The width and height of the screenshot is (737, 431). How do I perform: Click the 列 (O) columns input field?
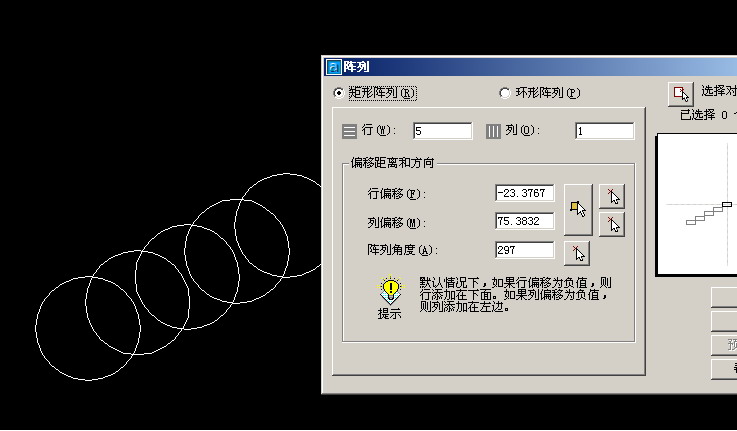click(604, 131)
